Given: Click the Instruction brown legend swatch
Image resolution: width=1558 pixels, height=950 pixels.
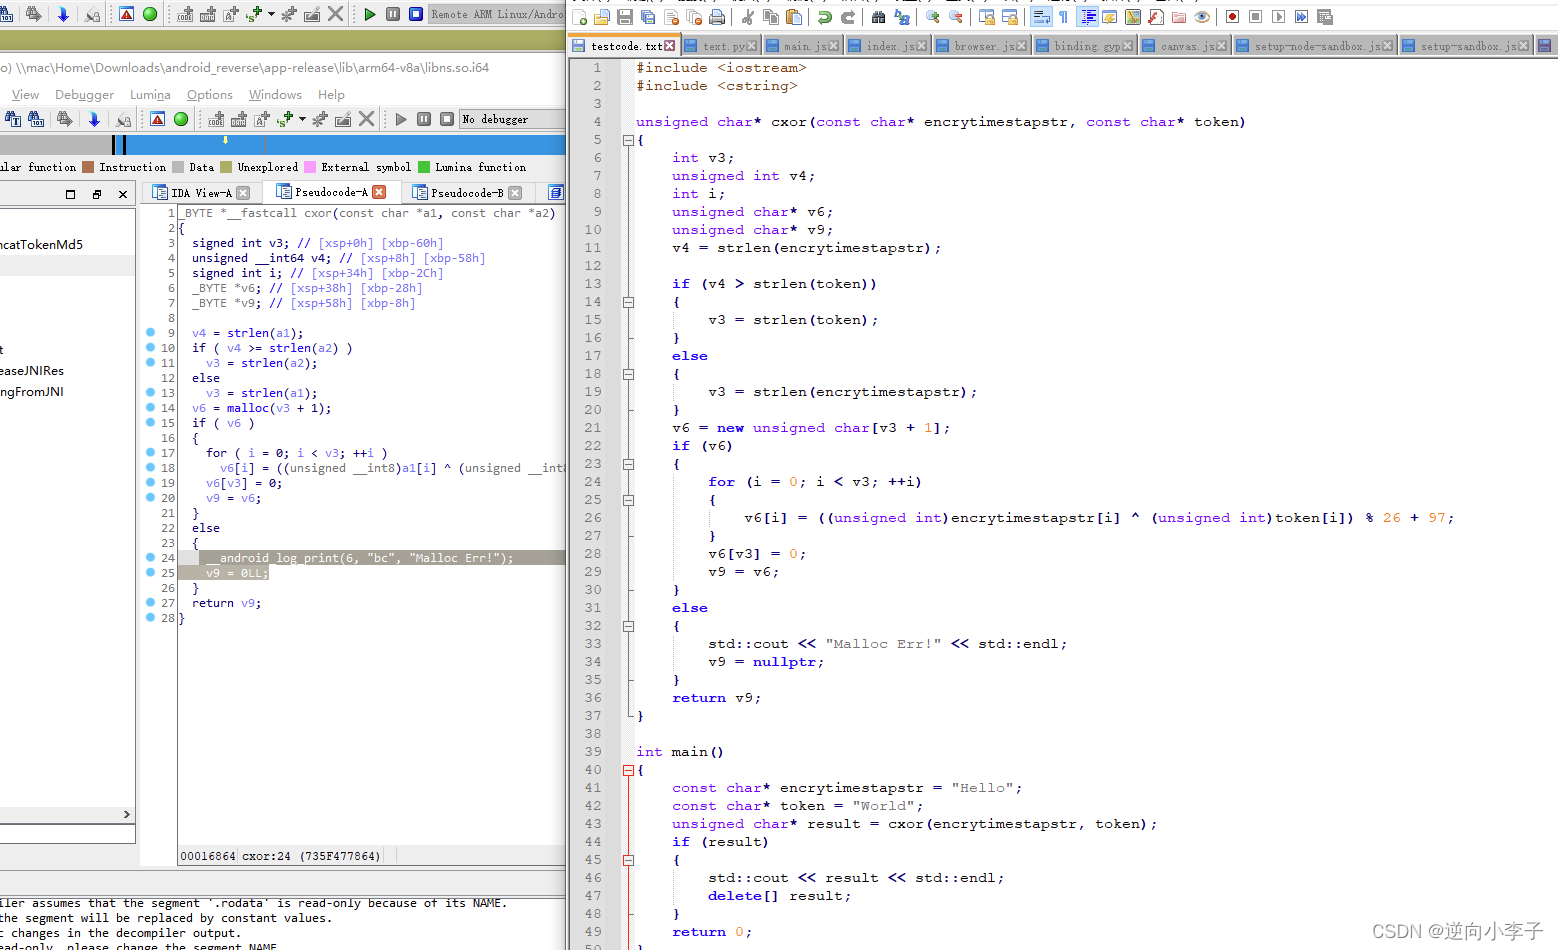Looking at the screenshot, I should click(x=88, y=167).
